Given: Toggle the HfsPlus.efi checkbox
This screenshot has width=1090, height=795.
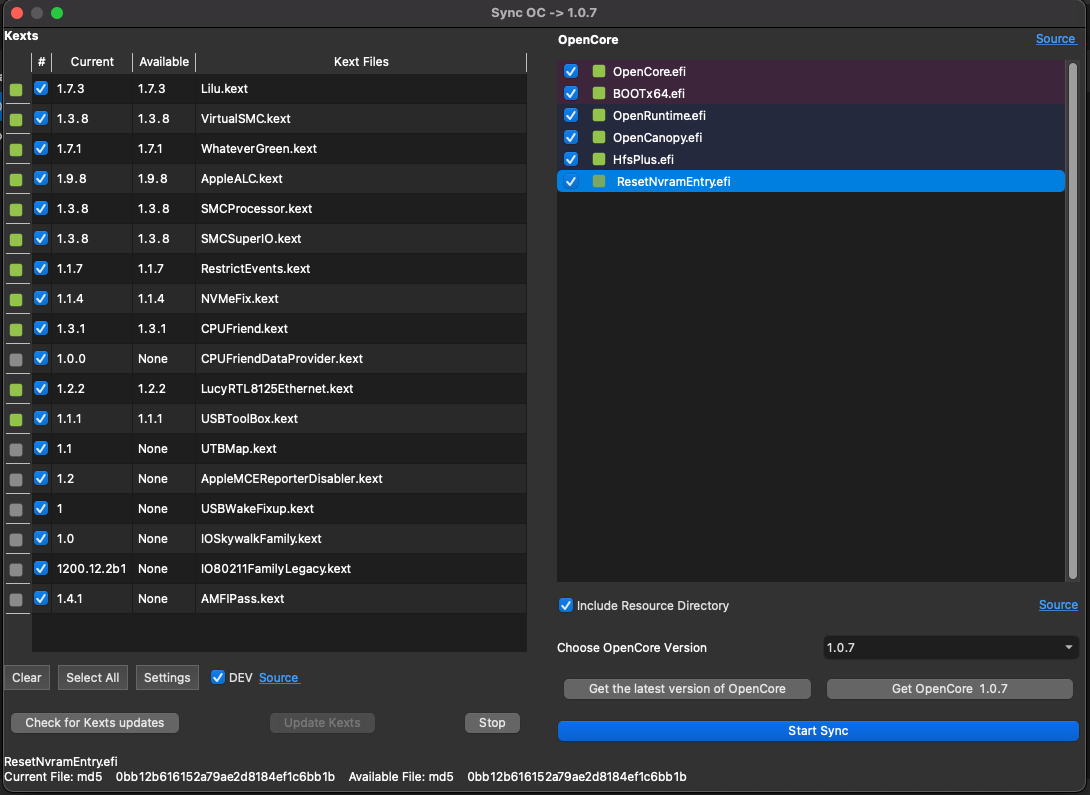Looking at the screenshot, I should [x=571, y=159].
